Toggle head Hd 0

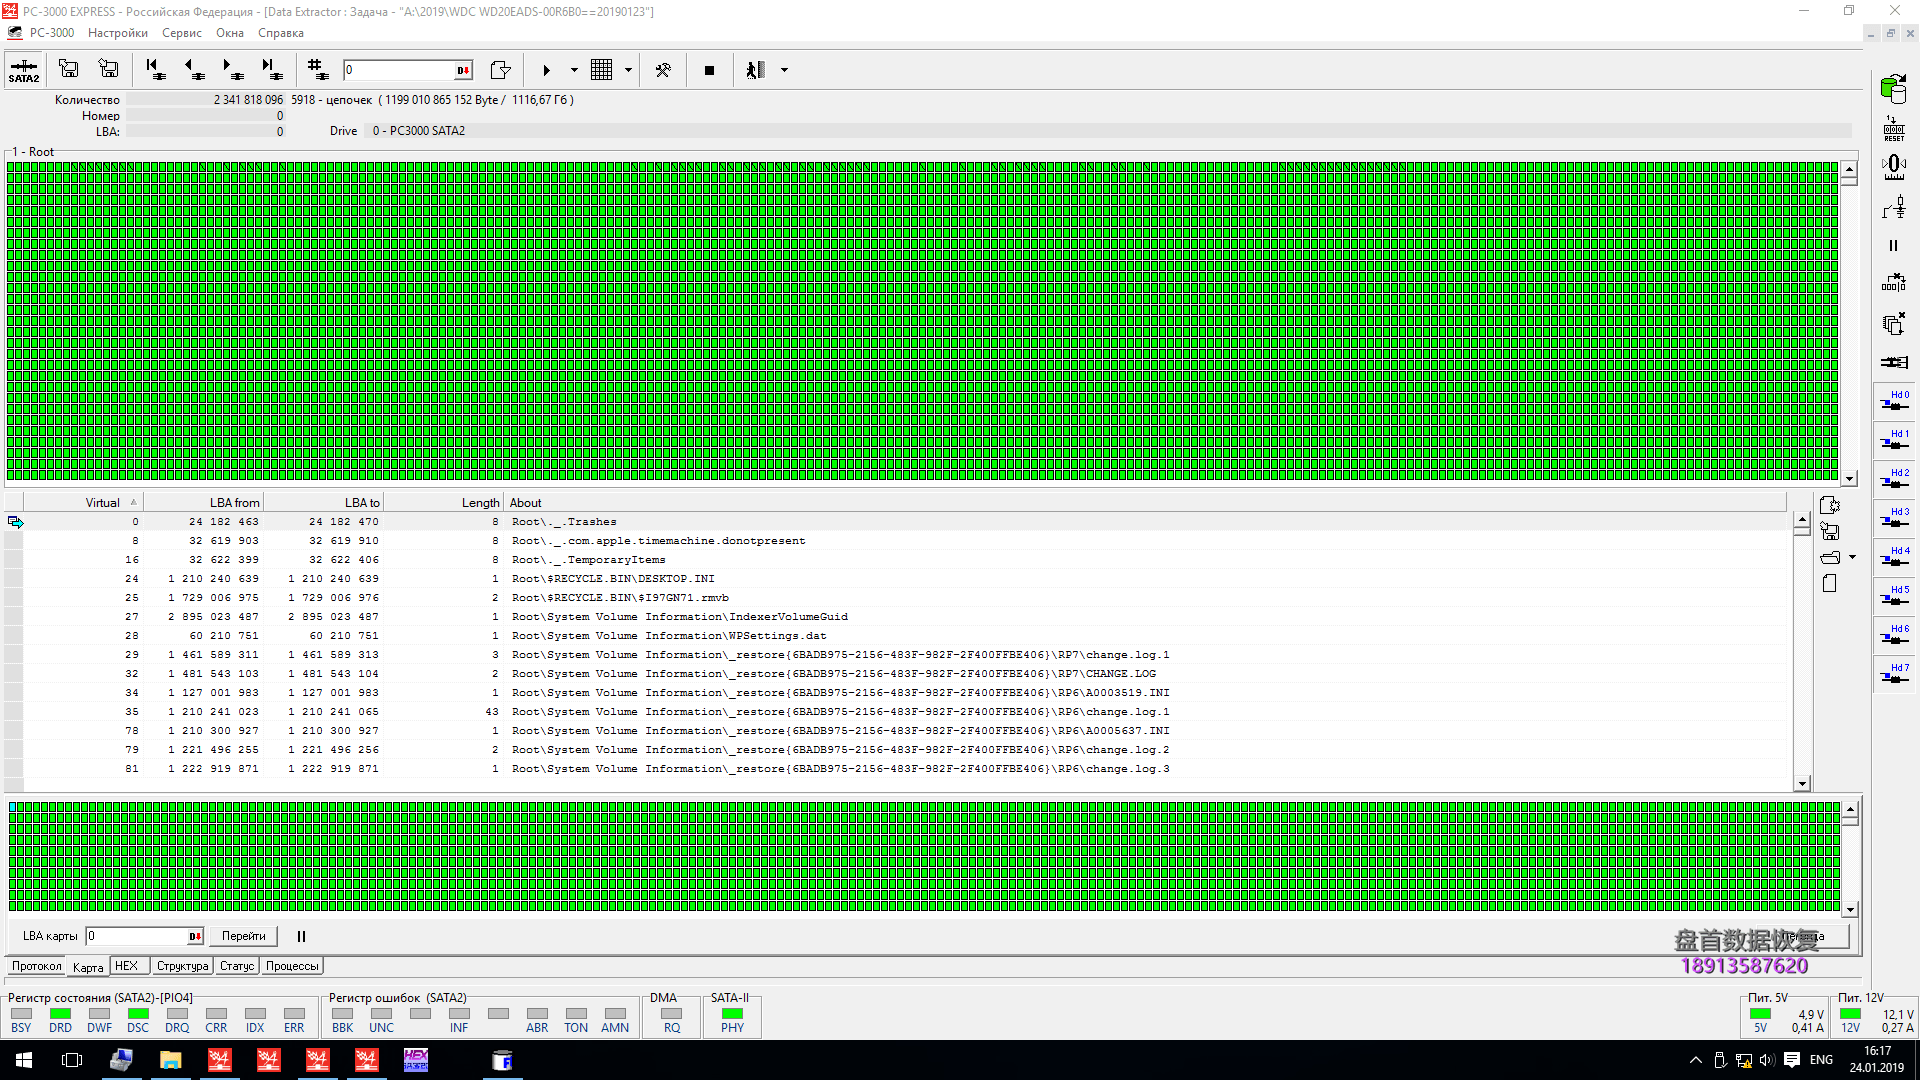coord(1895,400)
